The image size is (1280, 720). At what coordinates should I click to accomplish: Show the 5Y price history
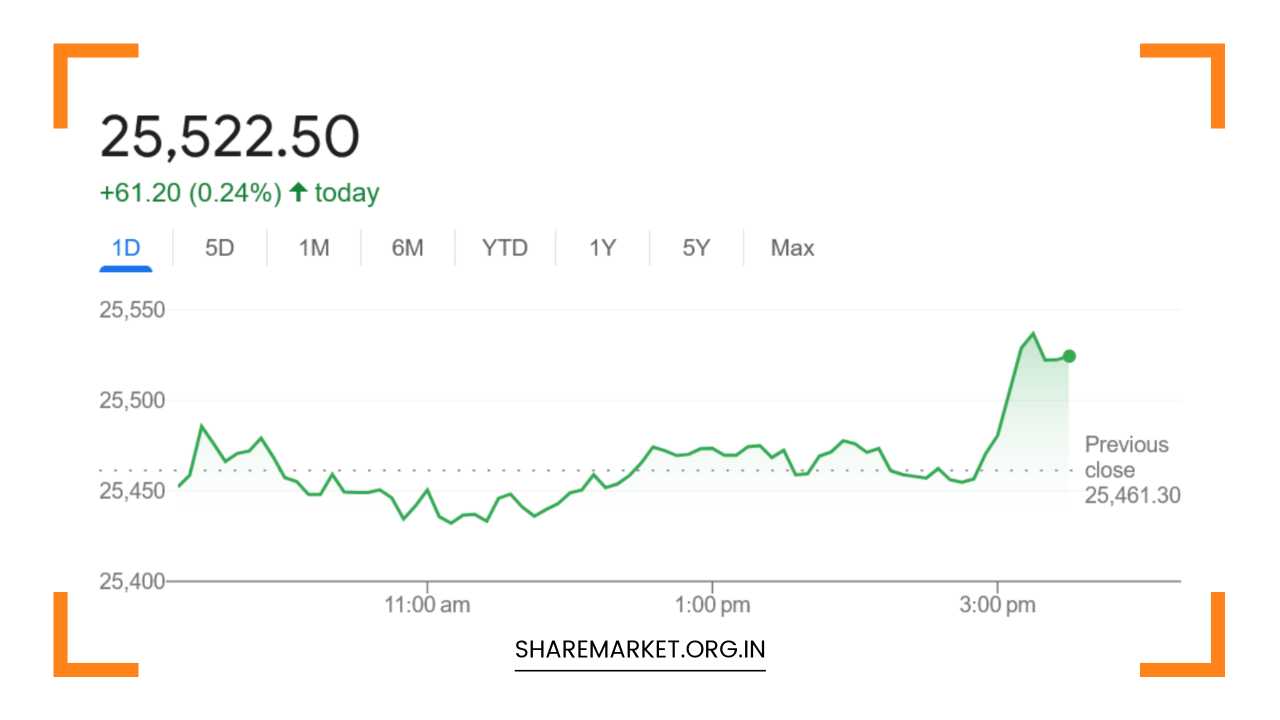pyautogui.click(x=695, y=248)
